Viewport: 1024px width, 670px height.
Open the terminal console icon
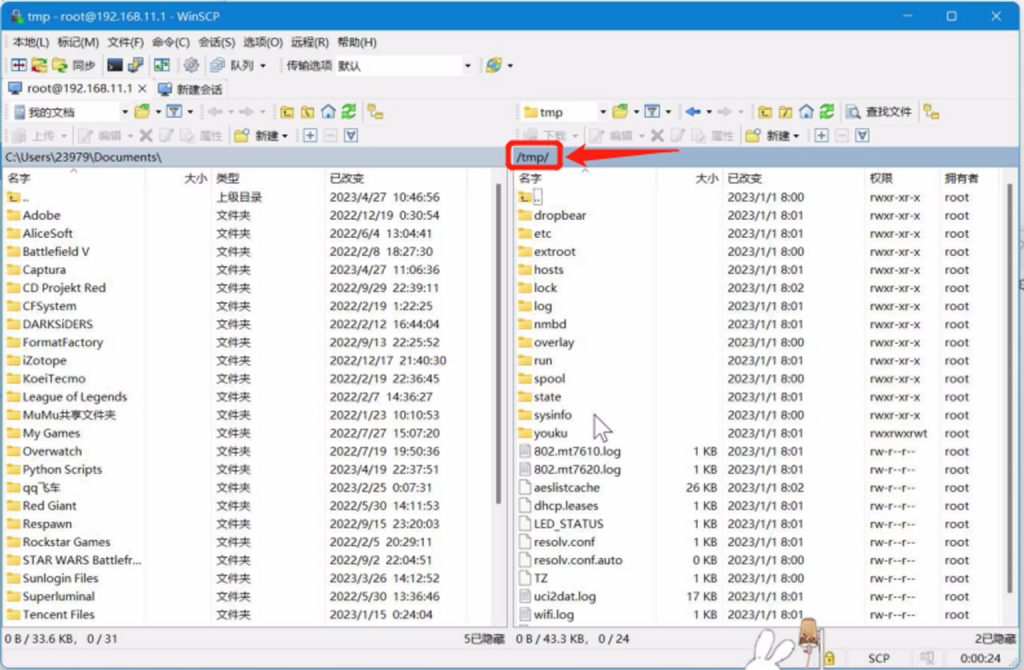coord(115,65)
